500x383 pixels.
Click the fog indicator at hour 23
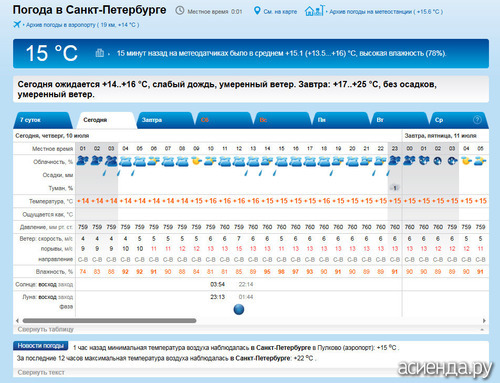click(395, 188)
